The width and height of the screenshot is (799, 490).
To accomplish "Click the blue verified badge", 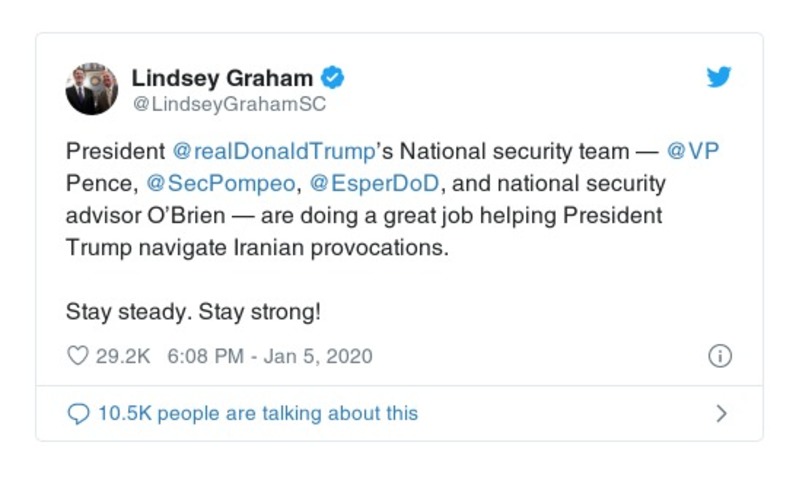I will (x=333, y=78).
